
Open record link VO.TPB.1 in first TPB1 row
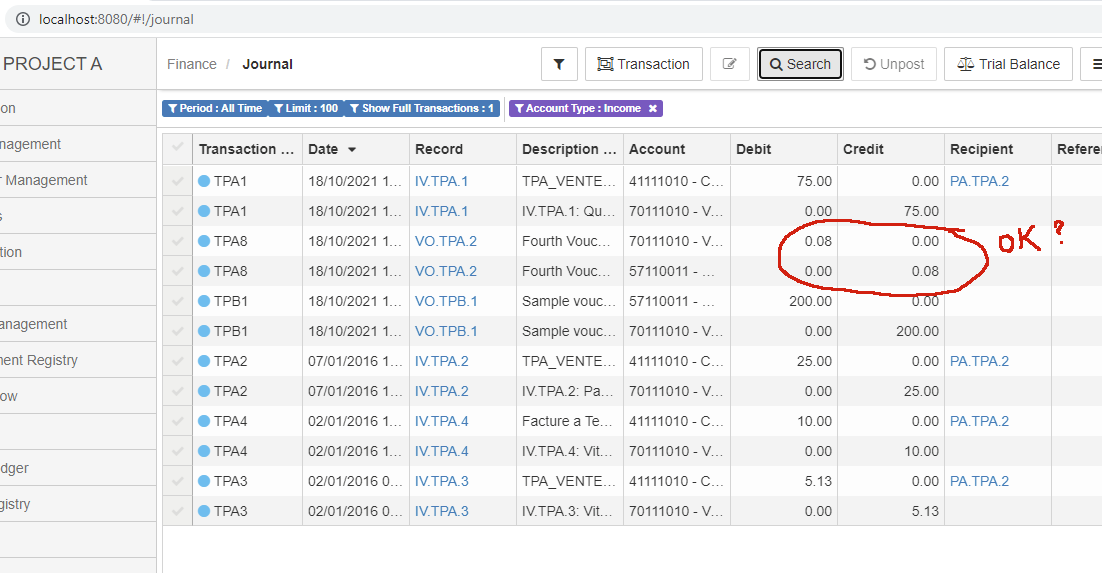(446, 301)
